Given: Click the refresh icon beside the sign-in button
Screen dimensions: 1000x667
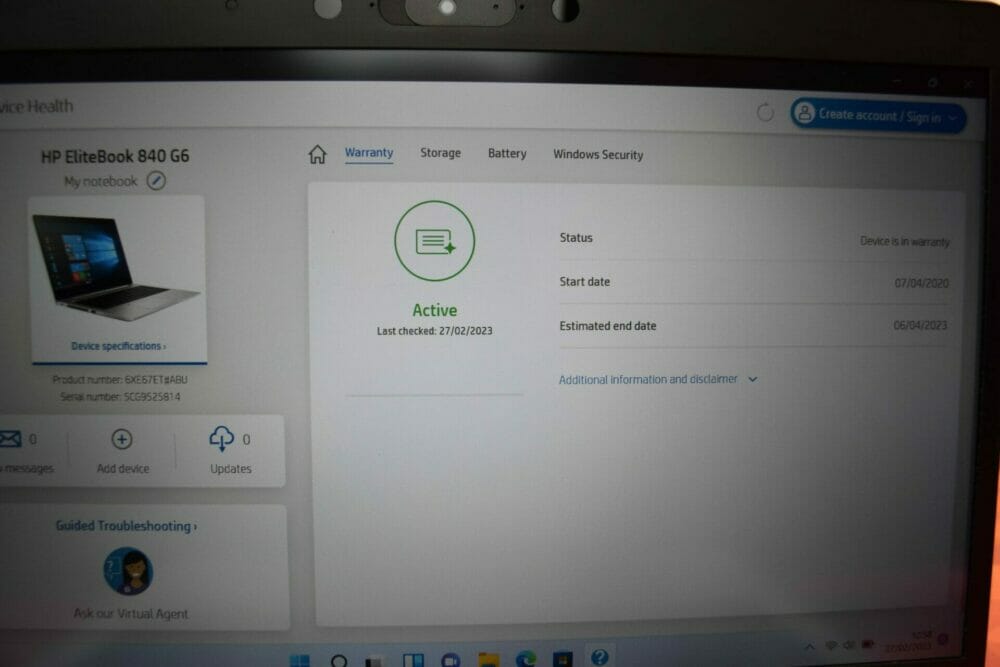Looking at the screenshot, I should (765, 113).
